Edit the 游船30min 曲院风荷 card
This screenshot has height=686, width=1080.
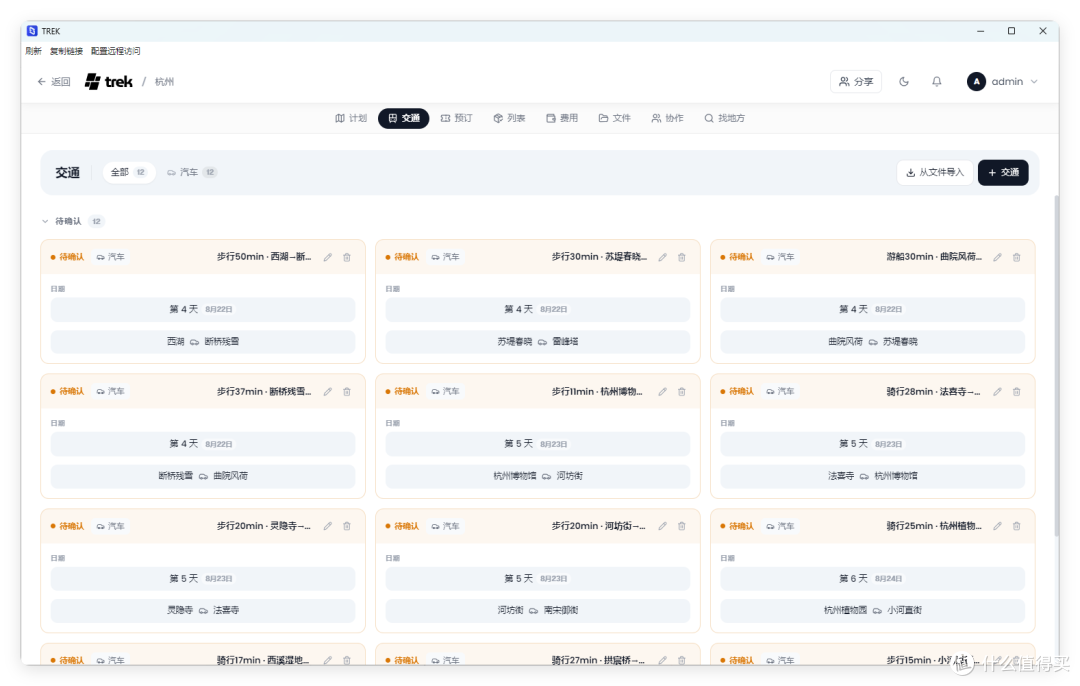[997, 257]
